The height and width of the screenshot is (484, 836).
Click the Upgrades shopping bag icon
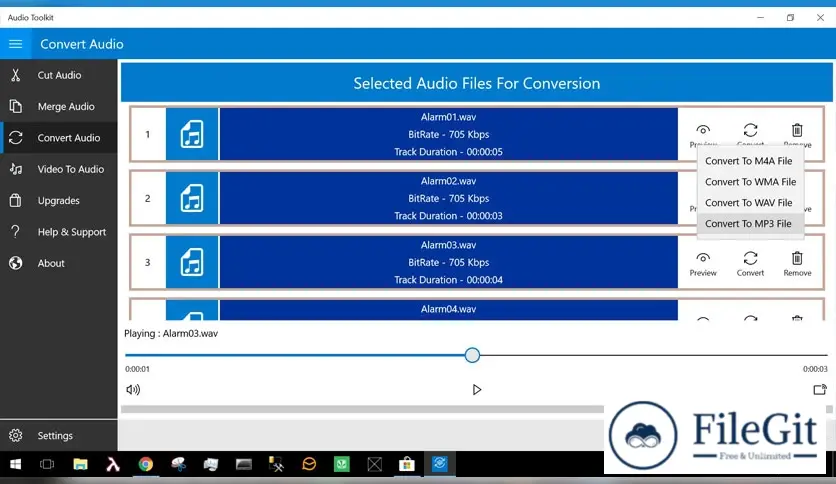(15, 200)
